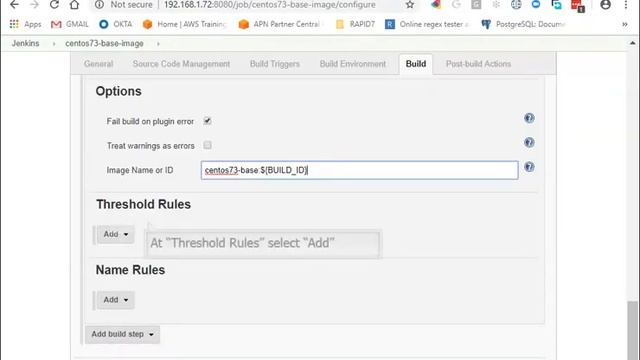This screenshot has height=360, width=640.
Task: Open the PostgreSQL Documentation bookmark
Action: (523, 24)
